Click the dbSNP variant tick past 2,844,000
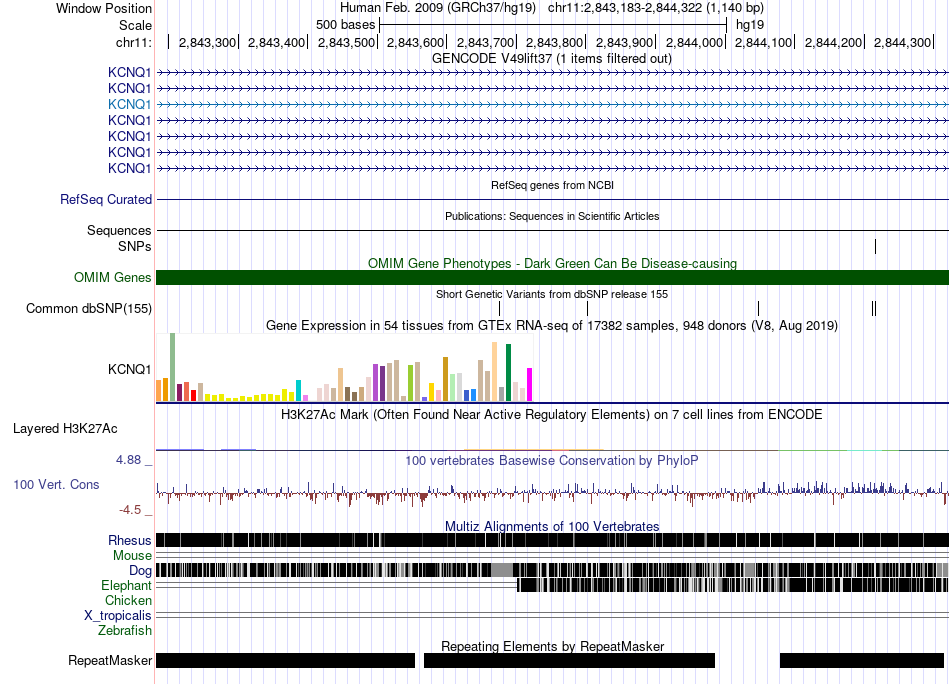The width and height of the screenshot is (950, 684). click(759, 308)
